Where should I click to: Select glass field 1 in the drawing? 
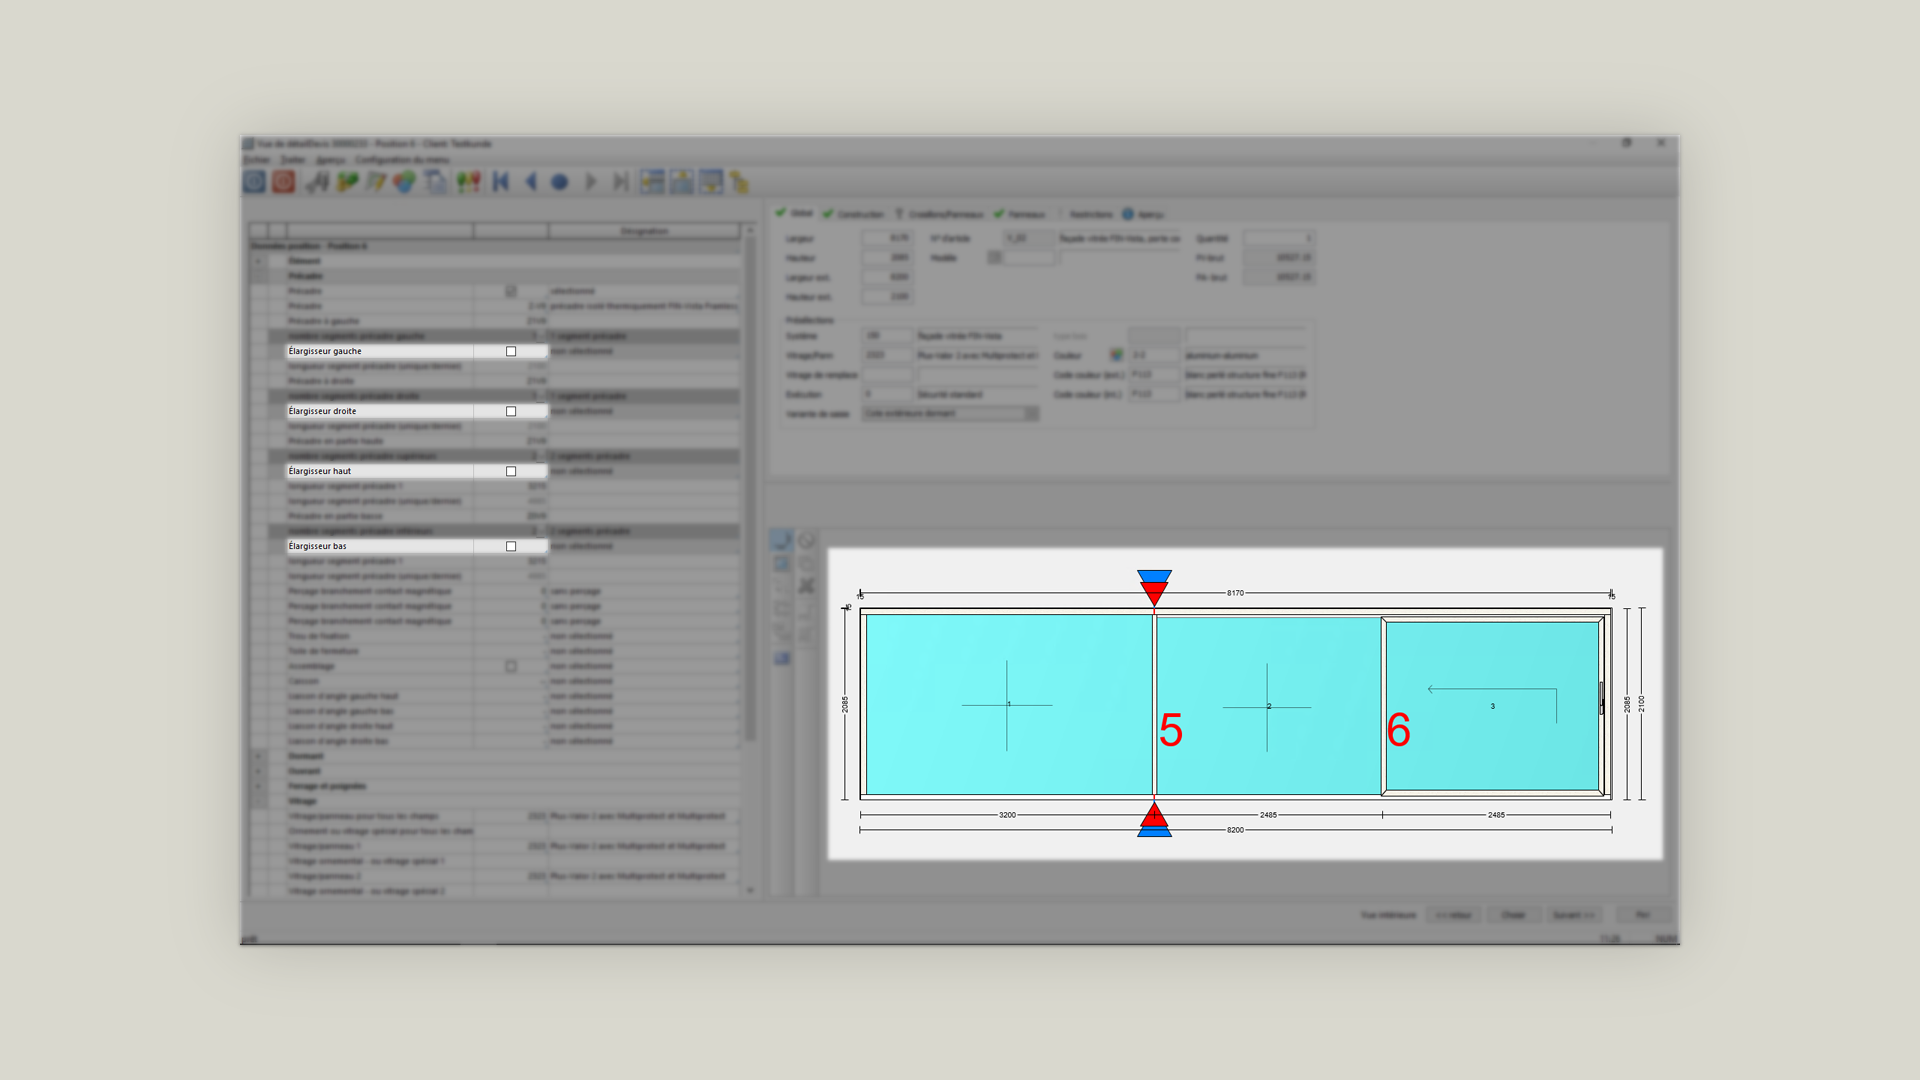click(x=1008, y=704)
